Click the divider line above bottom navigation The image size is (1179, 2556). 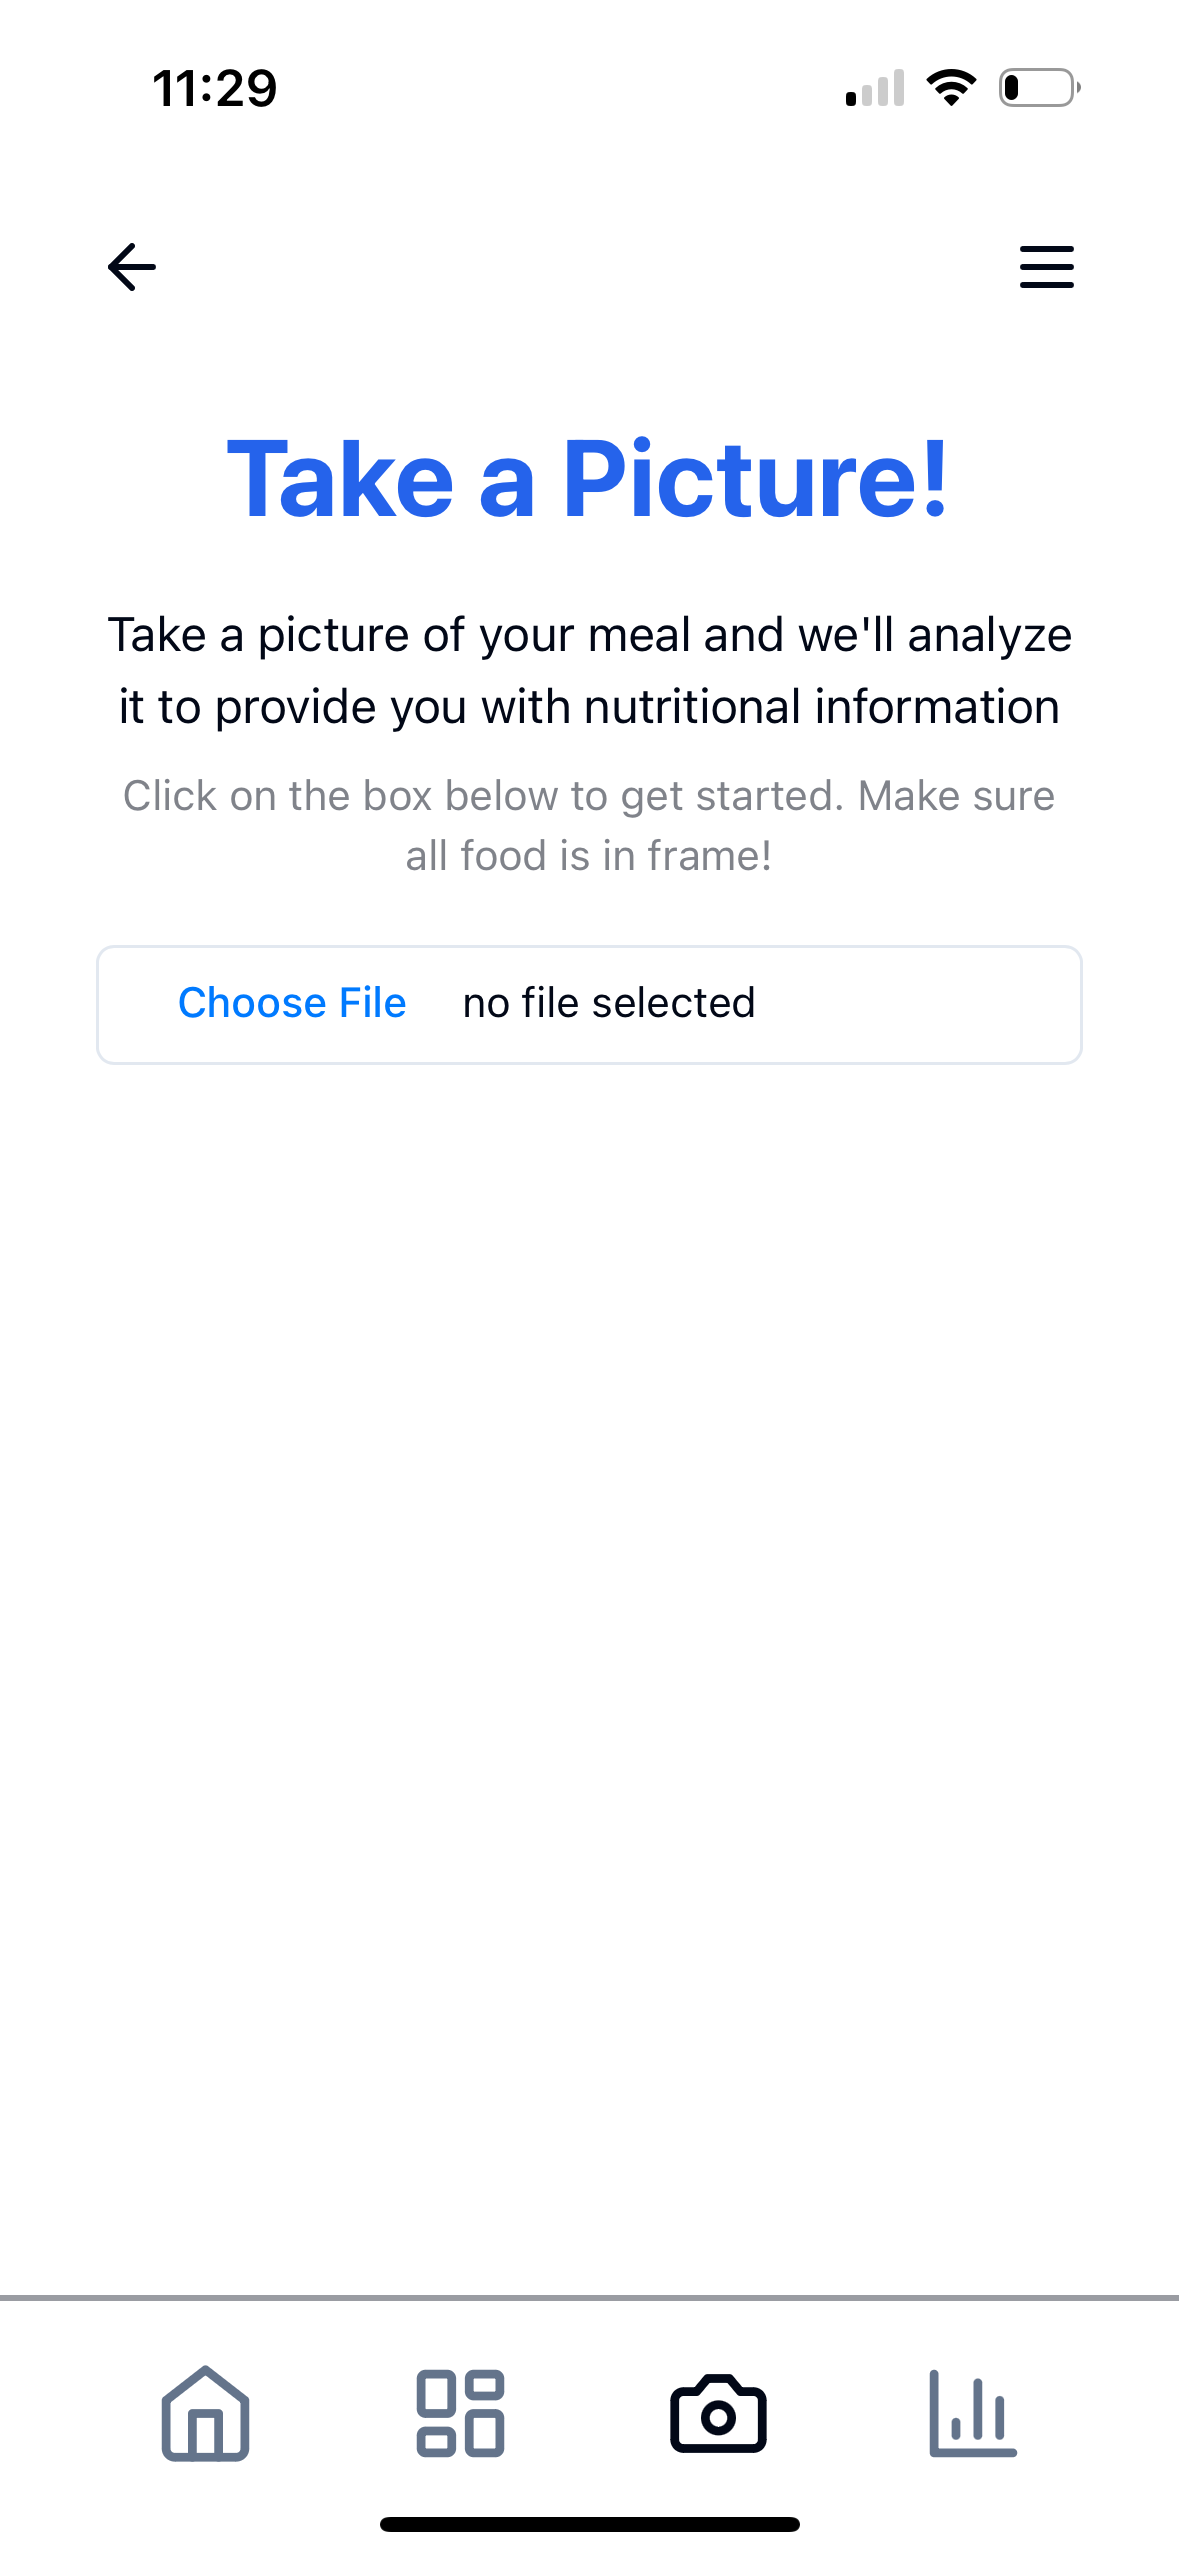[x=589, y=2298]
